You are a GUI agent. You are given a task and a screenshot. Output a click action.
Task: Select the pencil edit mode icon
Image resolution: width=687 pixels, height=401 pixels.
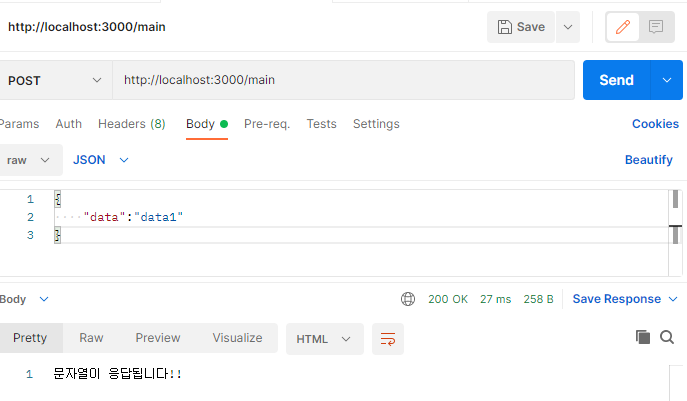pyautogui.click(x=623, y=27)
